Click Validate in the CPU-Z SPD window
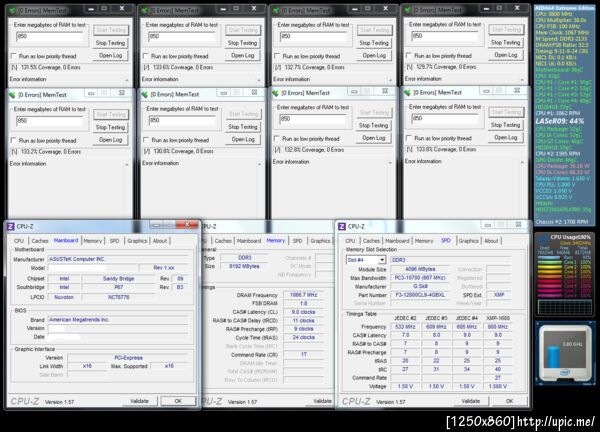 (471, 401)
